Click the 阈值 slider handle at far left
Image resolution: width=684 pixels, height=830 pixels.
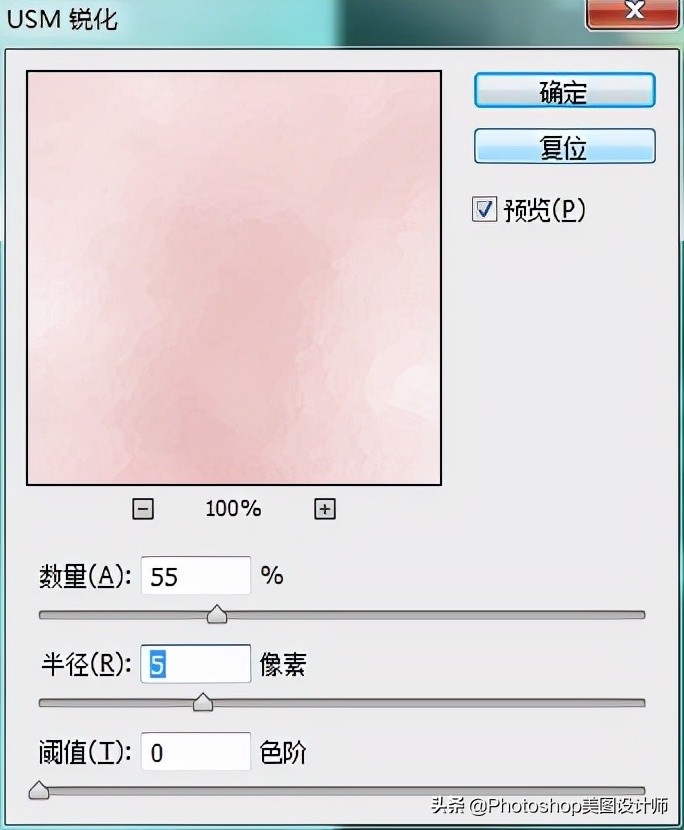[x=38, y=791]
